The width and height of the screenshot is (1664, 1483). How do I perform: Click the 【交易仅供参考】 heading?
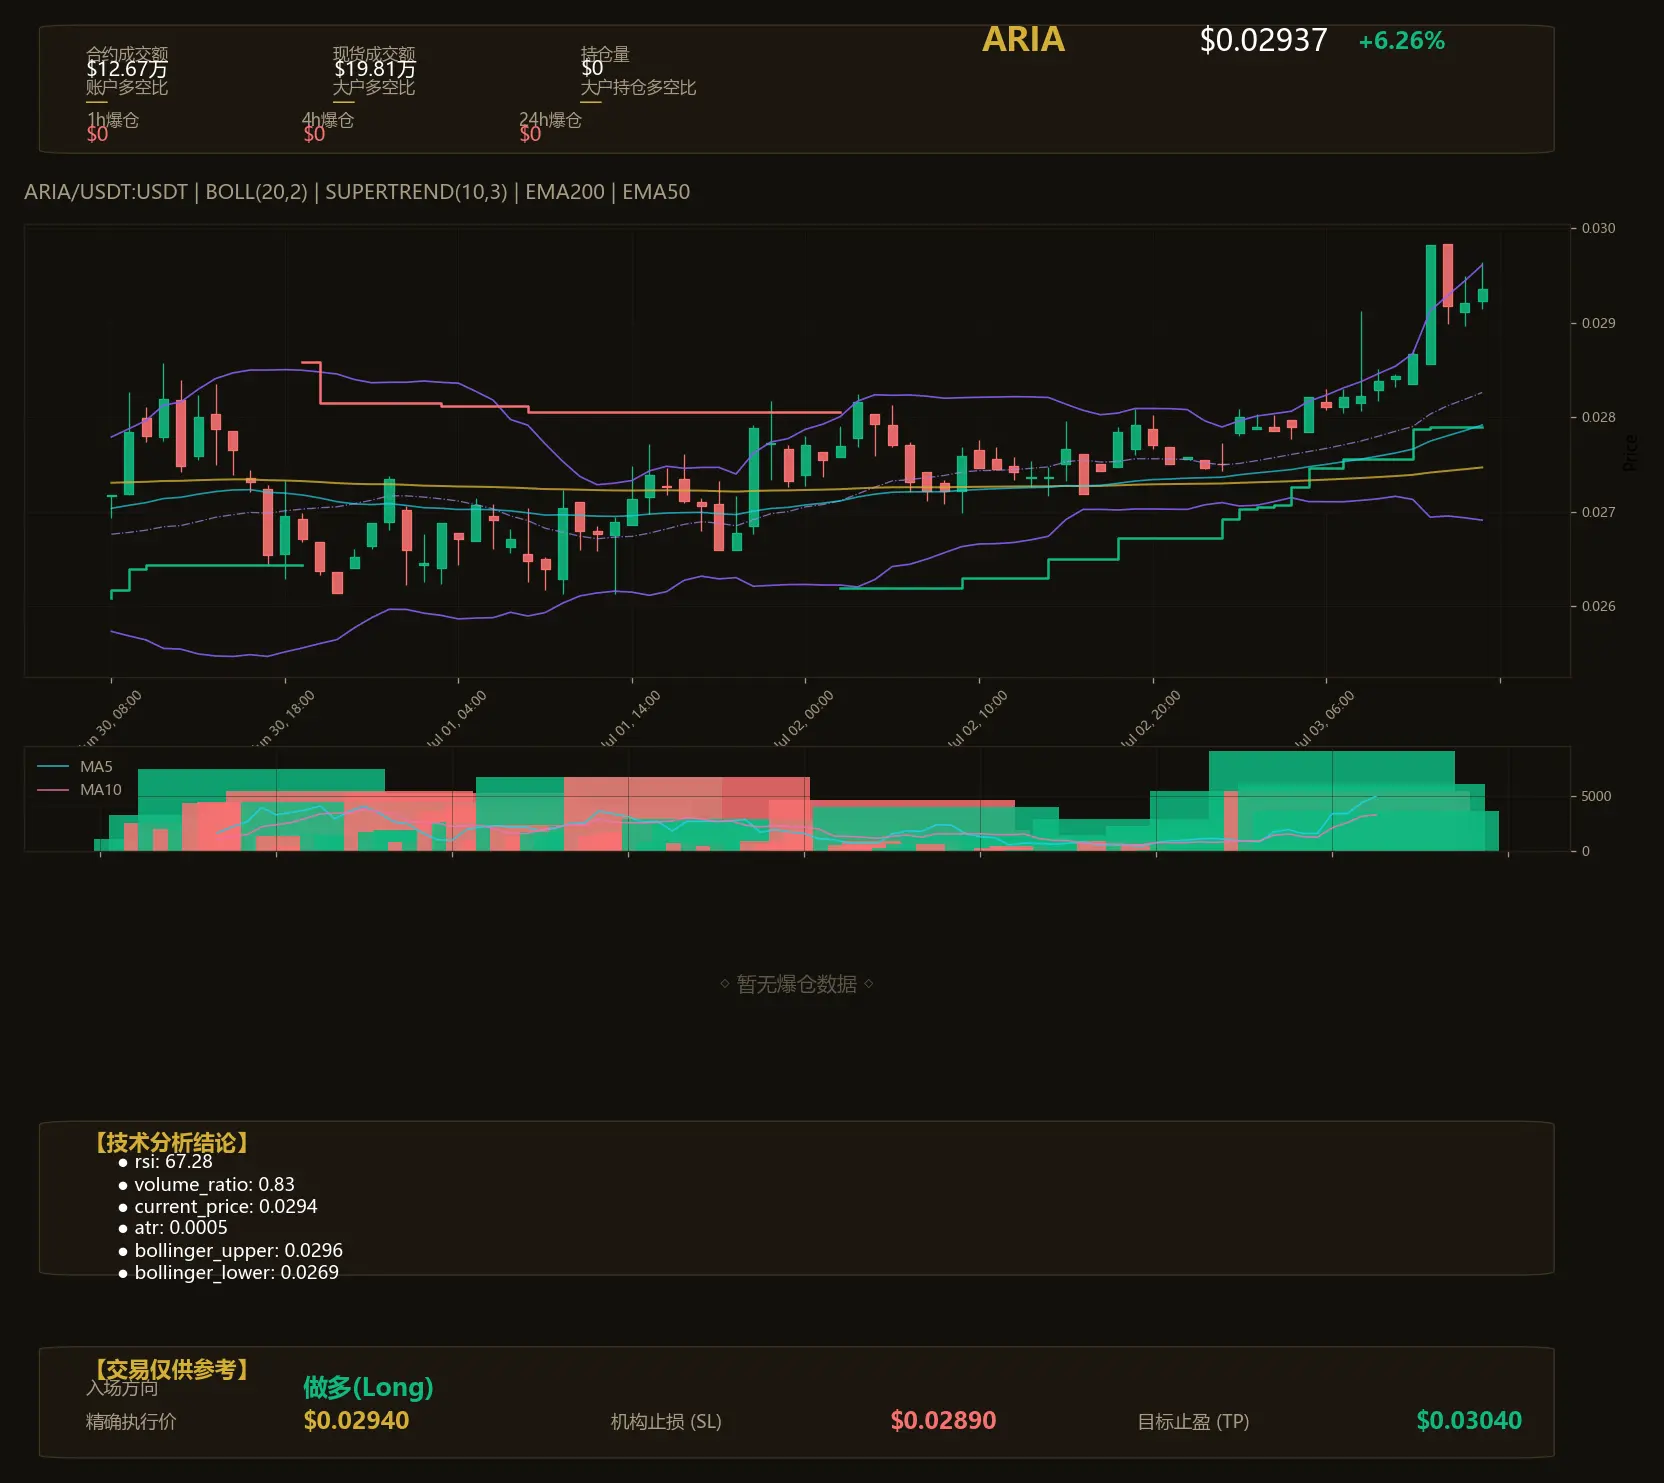click(x=170, y=1369)
